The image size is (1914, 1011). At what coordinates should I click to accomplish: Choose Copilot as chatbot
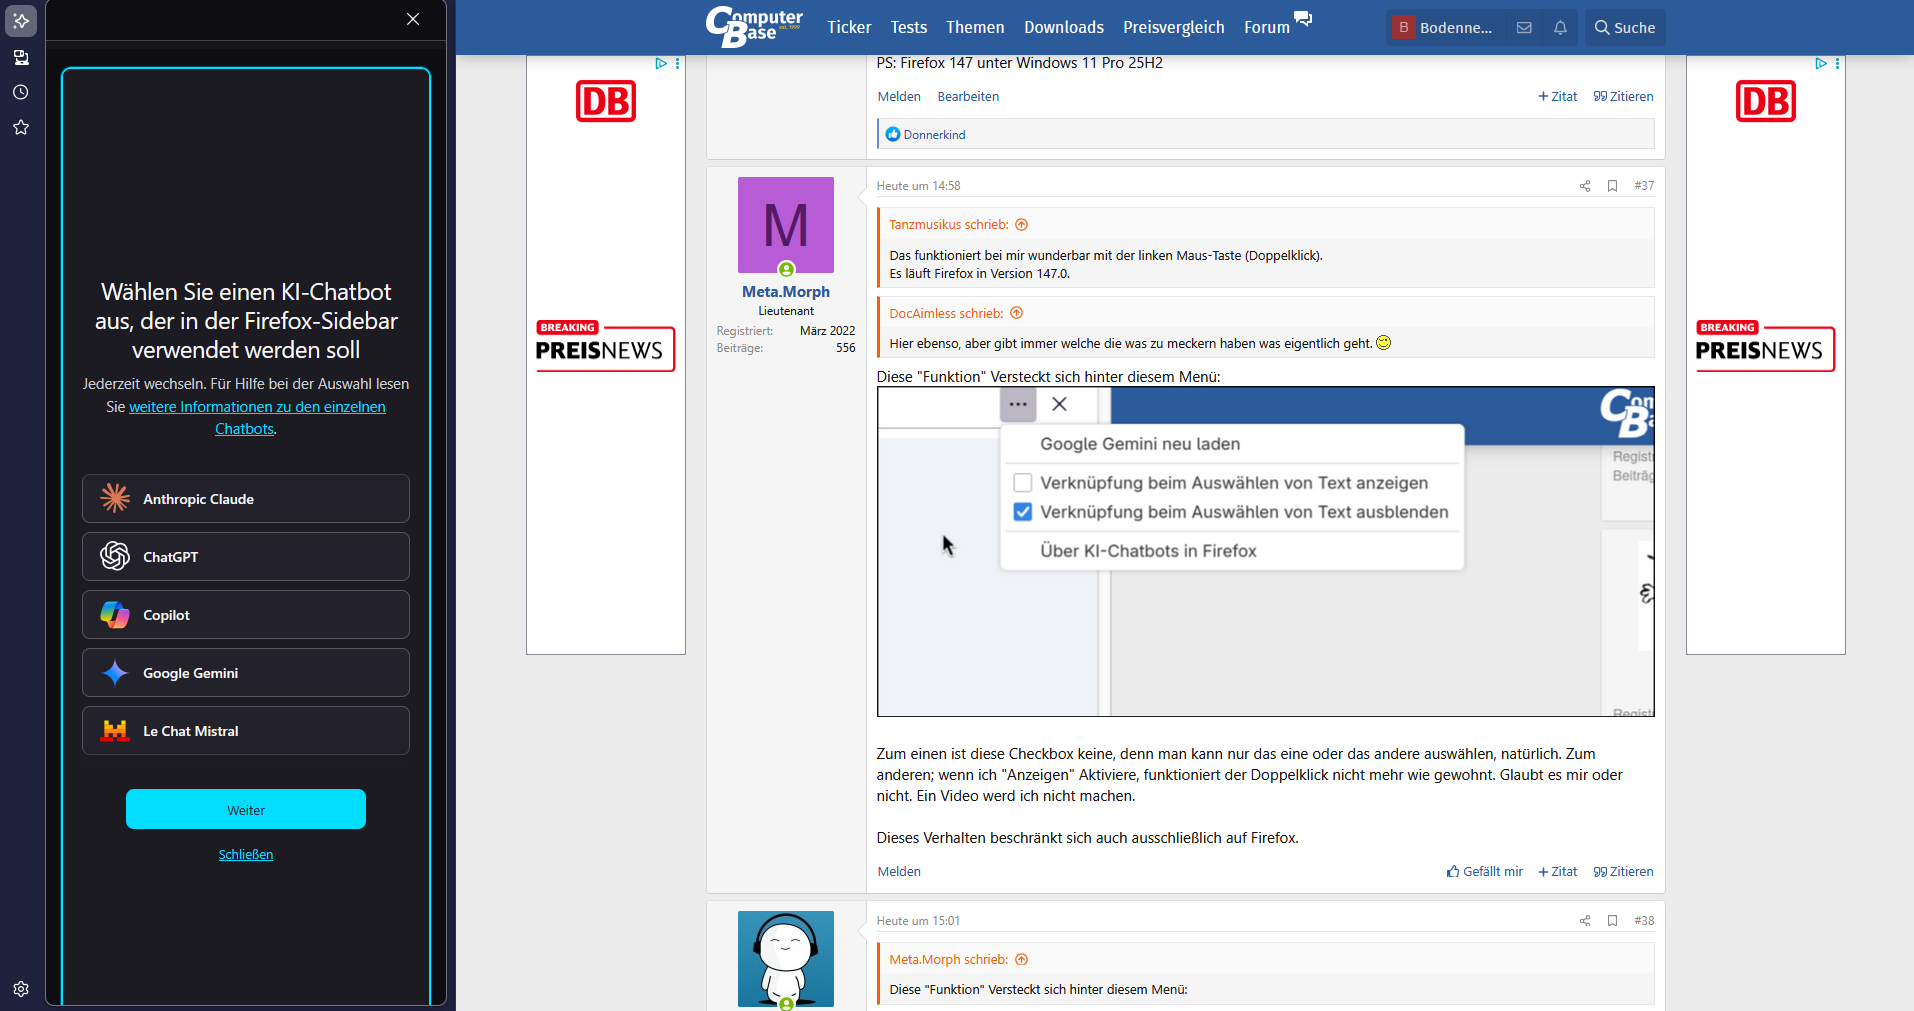click(246, 615)
